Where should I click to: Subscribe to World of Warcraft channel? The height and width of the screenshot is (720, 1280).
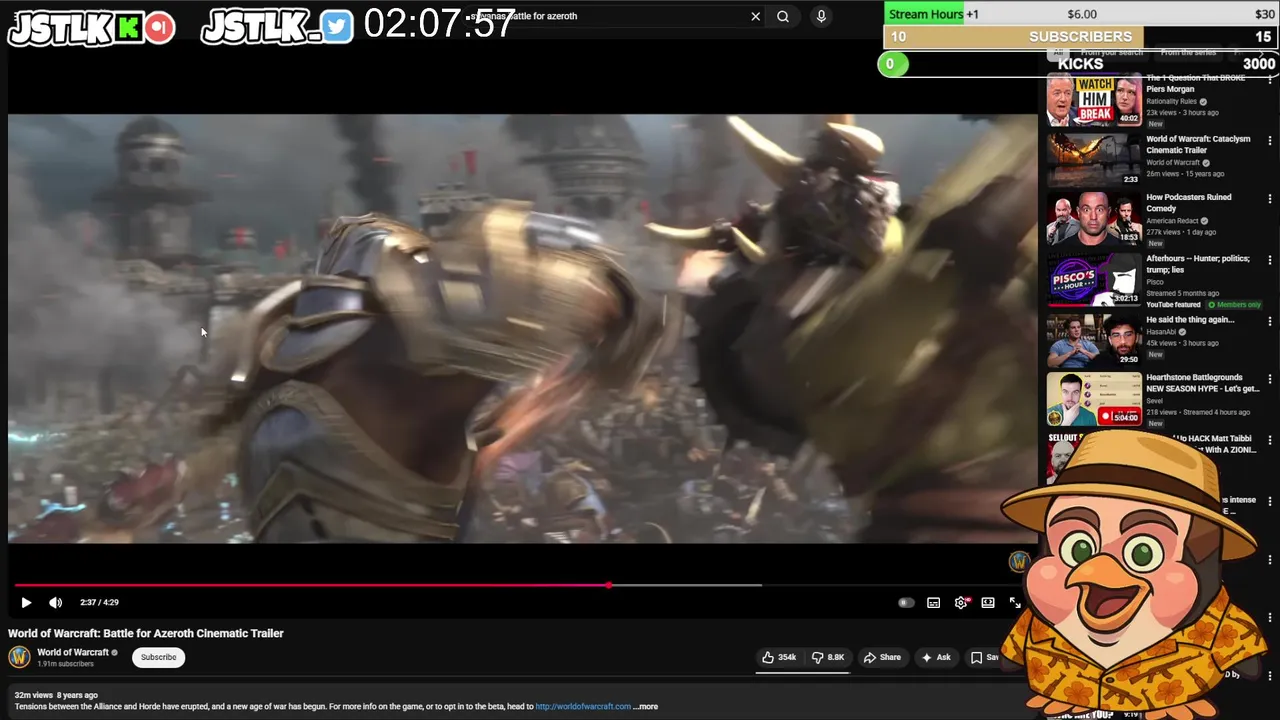coord(158,658)
